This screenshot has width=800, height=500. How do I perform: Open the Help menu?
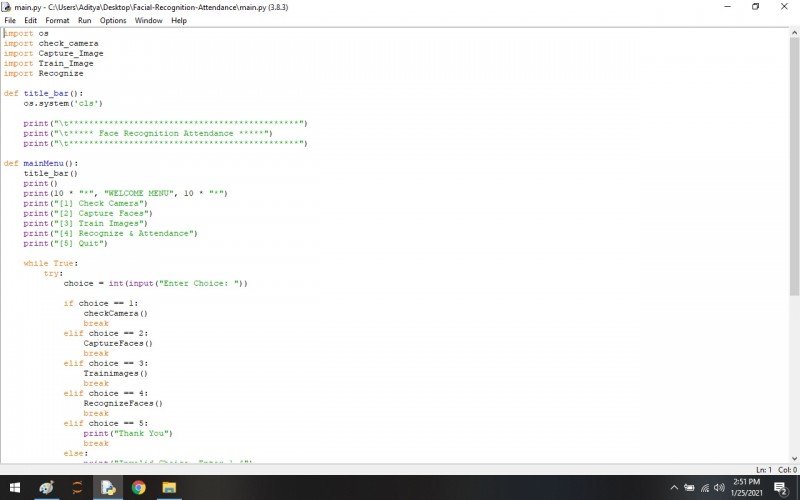click(179, 20)
